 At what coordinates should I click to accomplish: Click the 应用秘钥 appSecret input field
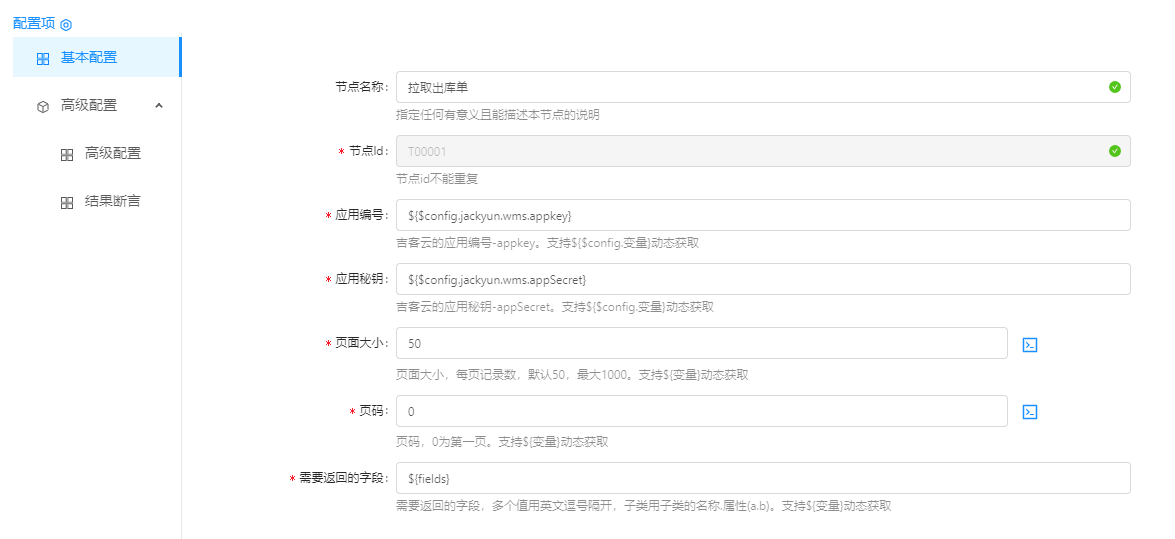point(762,279)
